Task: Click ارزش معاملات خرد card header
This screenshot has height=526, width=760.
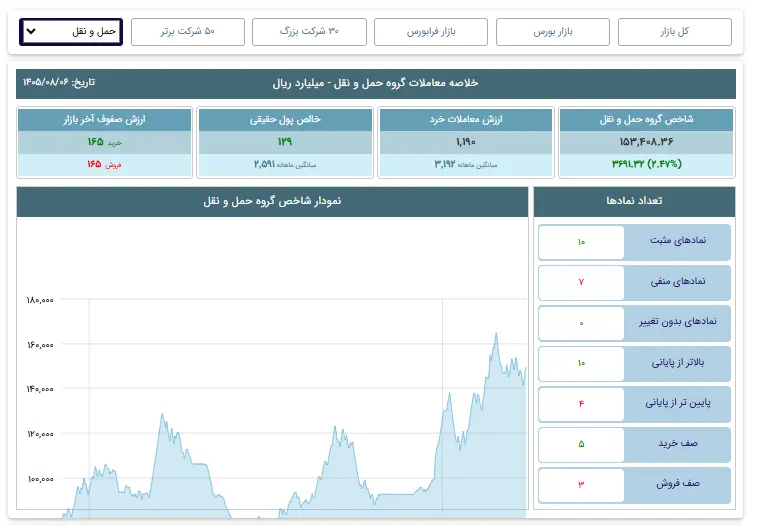Action: tap(466, 120)
